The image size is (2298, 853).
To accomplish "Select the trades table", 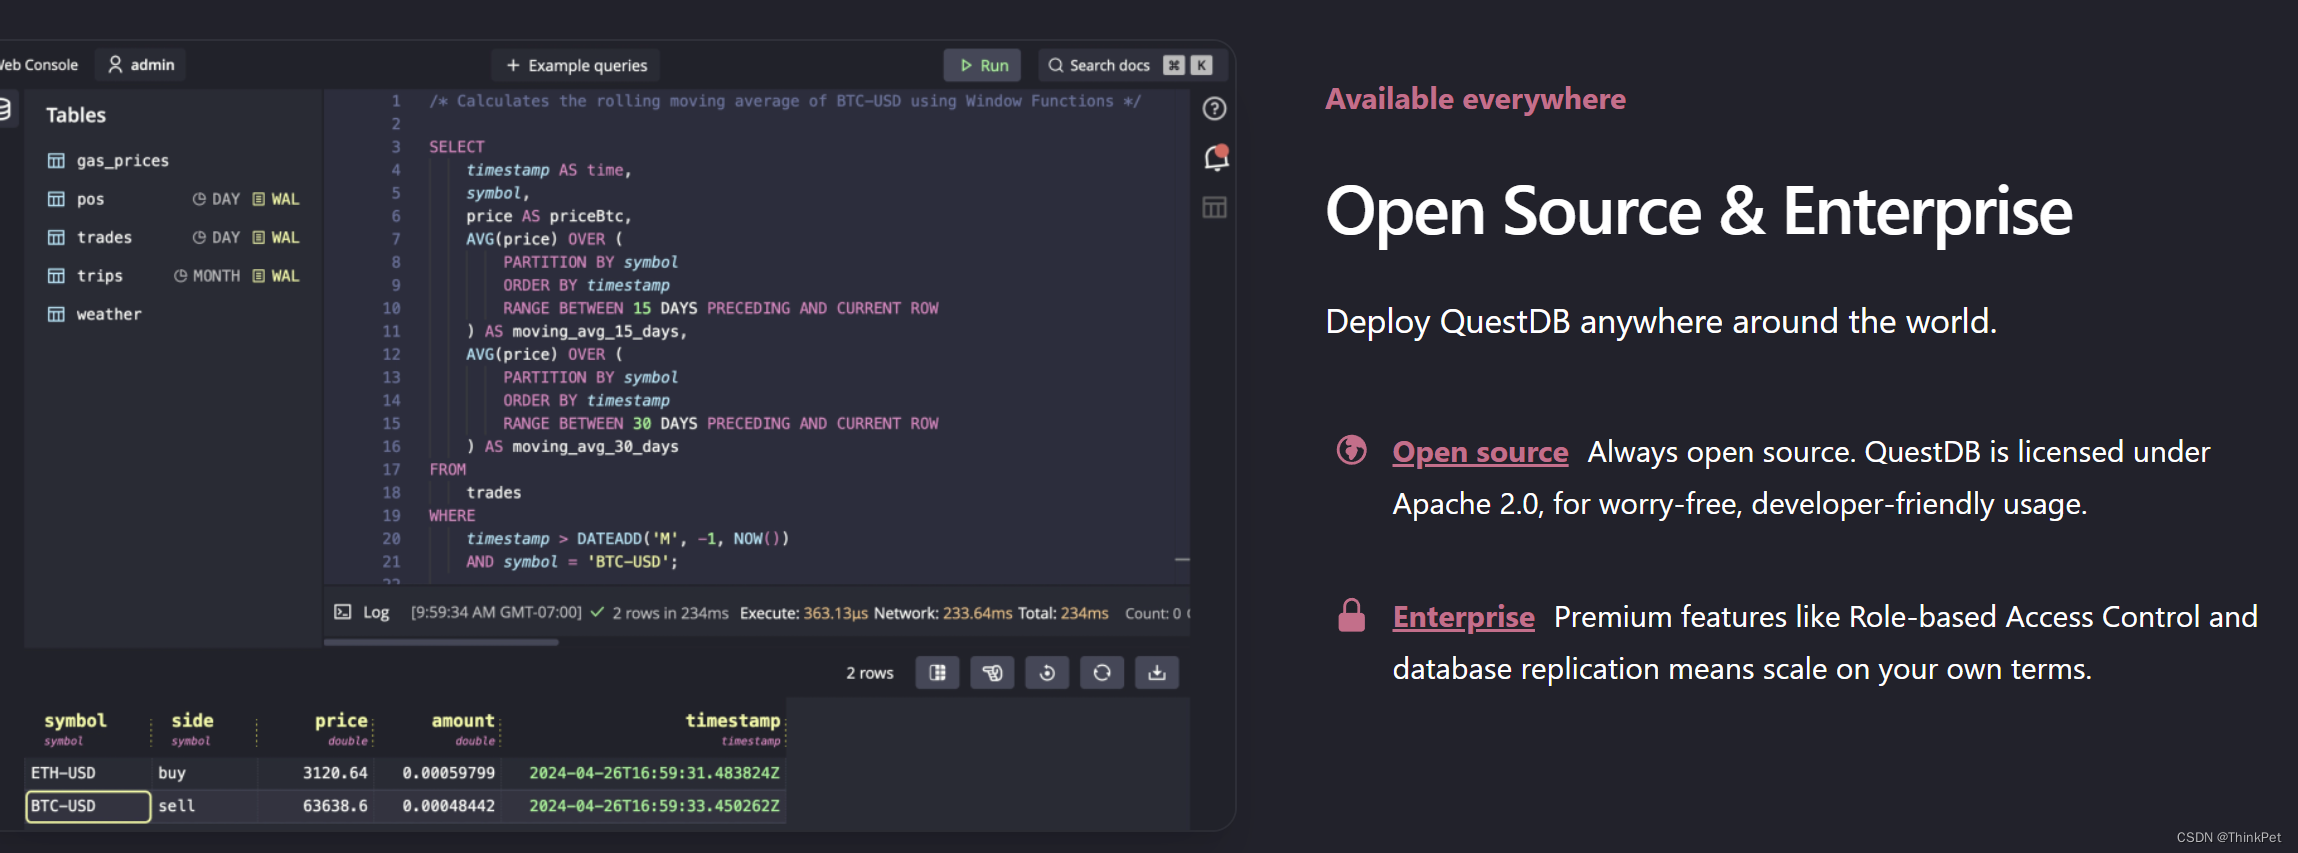I will click(104, 237).
